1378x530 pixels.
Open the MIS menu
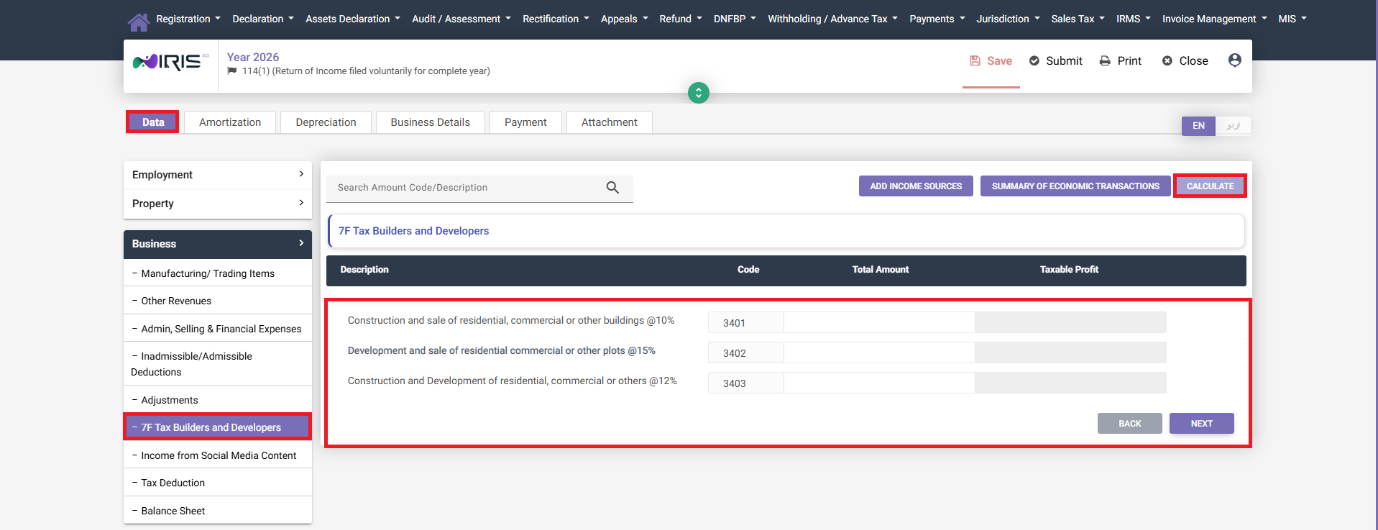pos(1292,19)
